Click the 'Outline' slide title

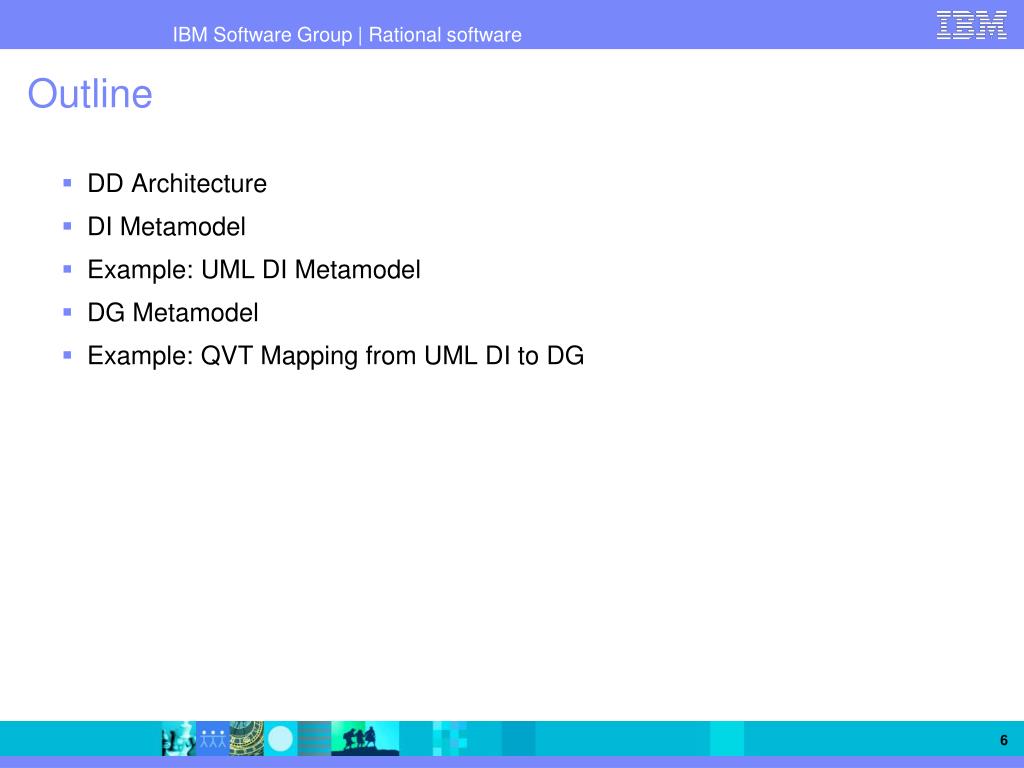[x=90, y=94]
